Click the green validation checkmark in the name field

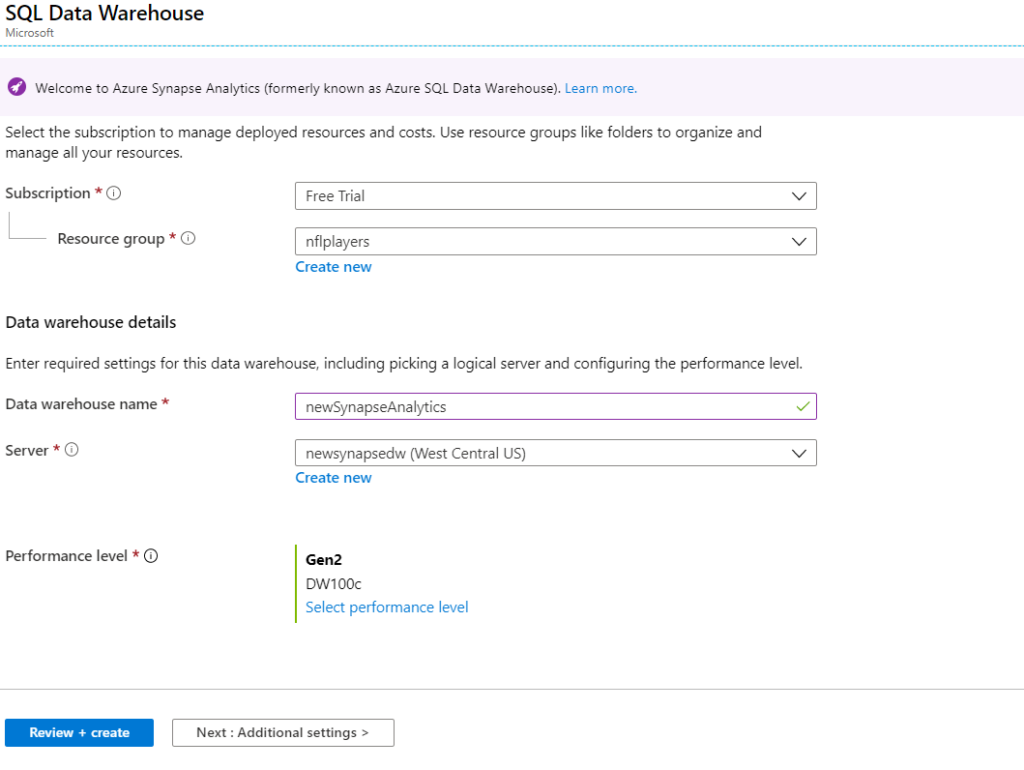(803, 406)
